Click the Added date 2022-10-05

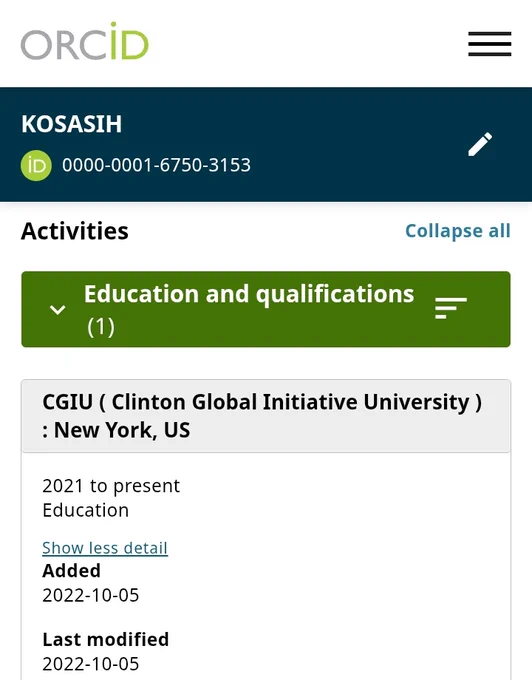[x=91, y=595]
